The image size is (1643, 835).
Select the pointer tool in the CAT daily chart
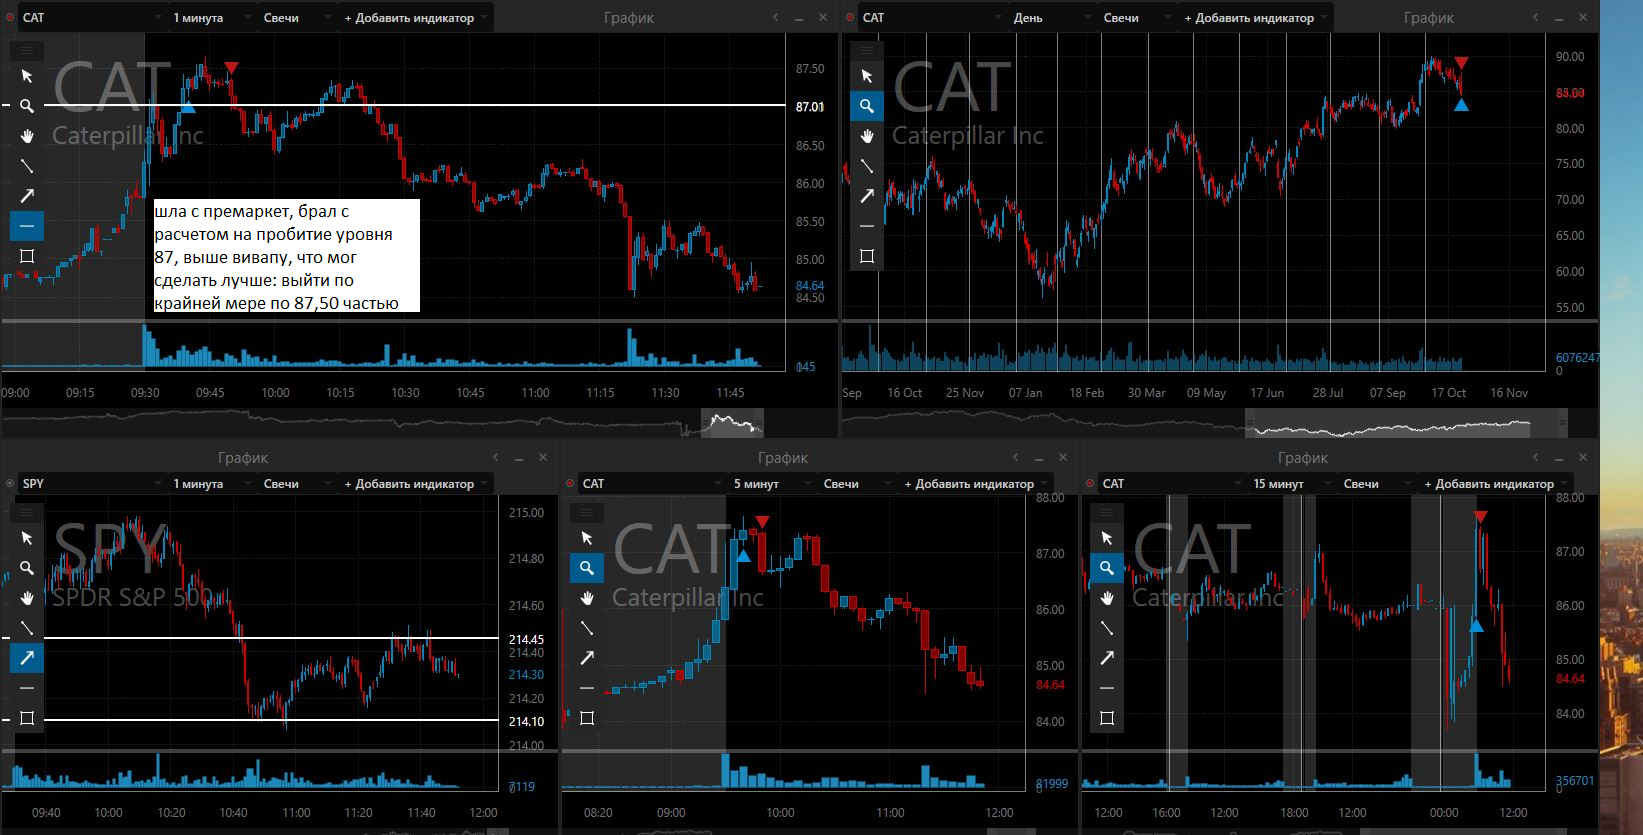(867, 76)
